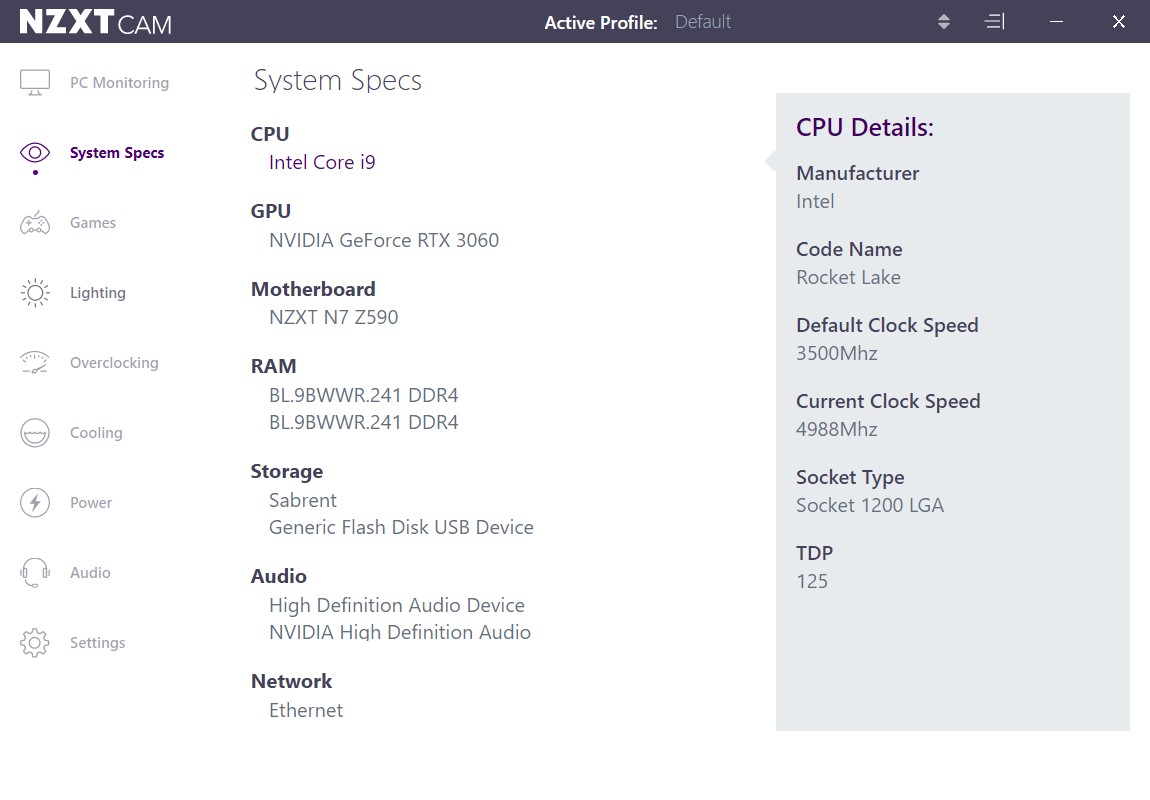Screen dimensions: 1150x800
Task: Click the Audio headset icon
Action: click(34, 573)
